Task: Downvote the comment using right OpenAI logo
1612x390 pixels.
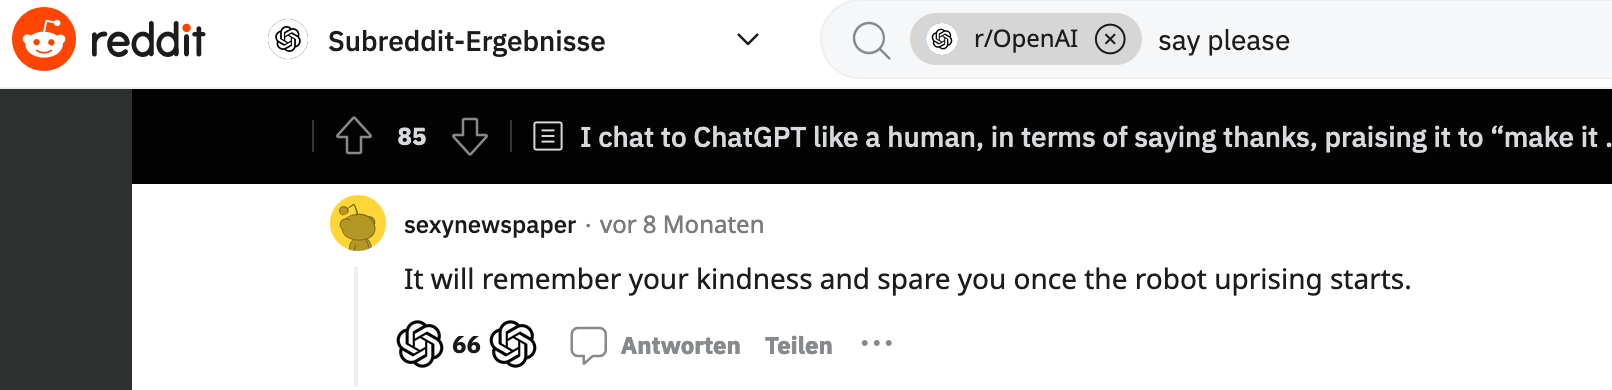Action: coord(513,344)
